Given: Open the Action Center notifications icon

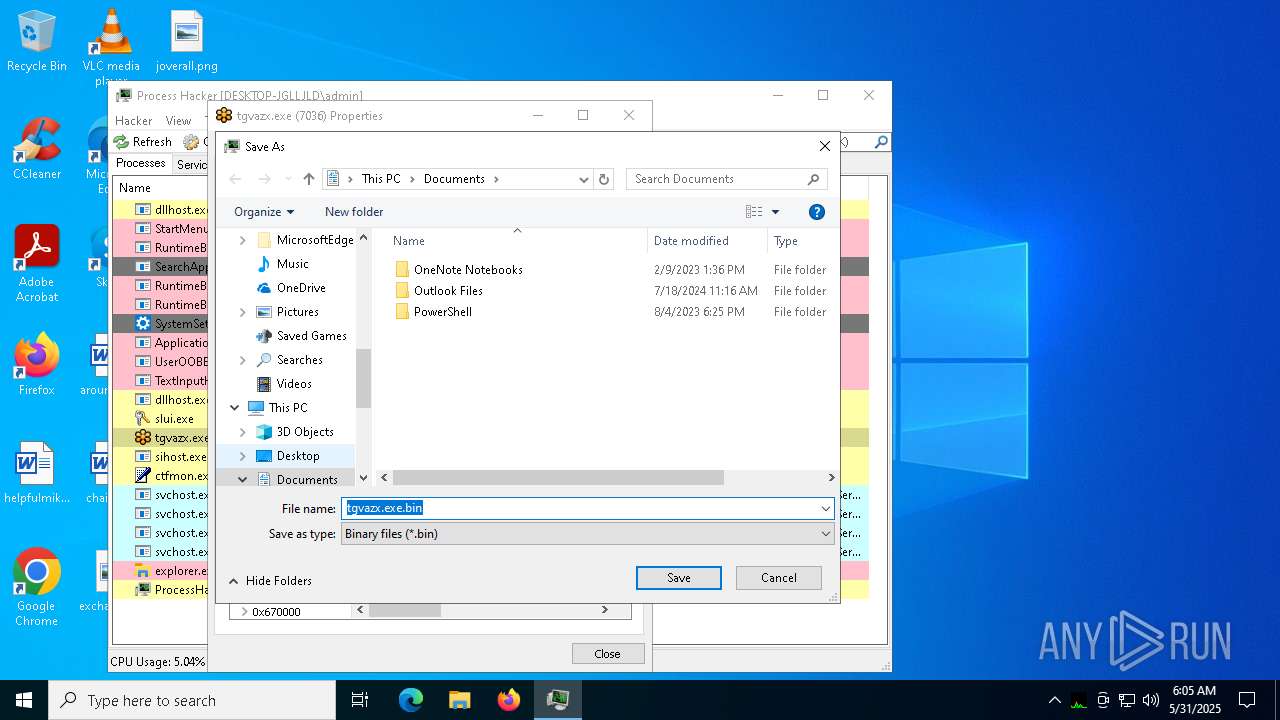Looking at the screenshot, I should pyautogui.click(x=1247, y=700).
